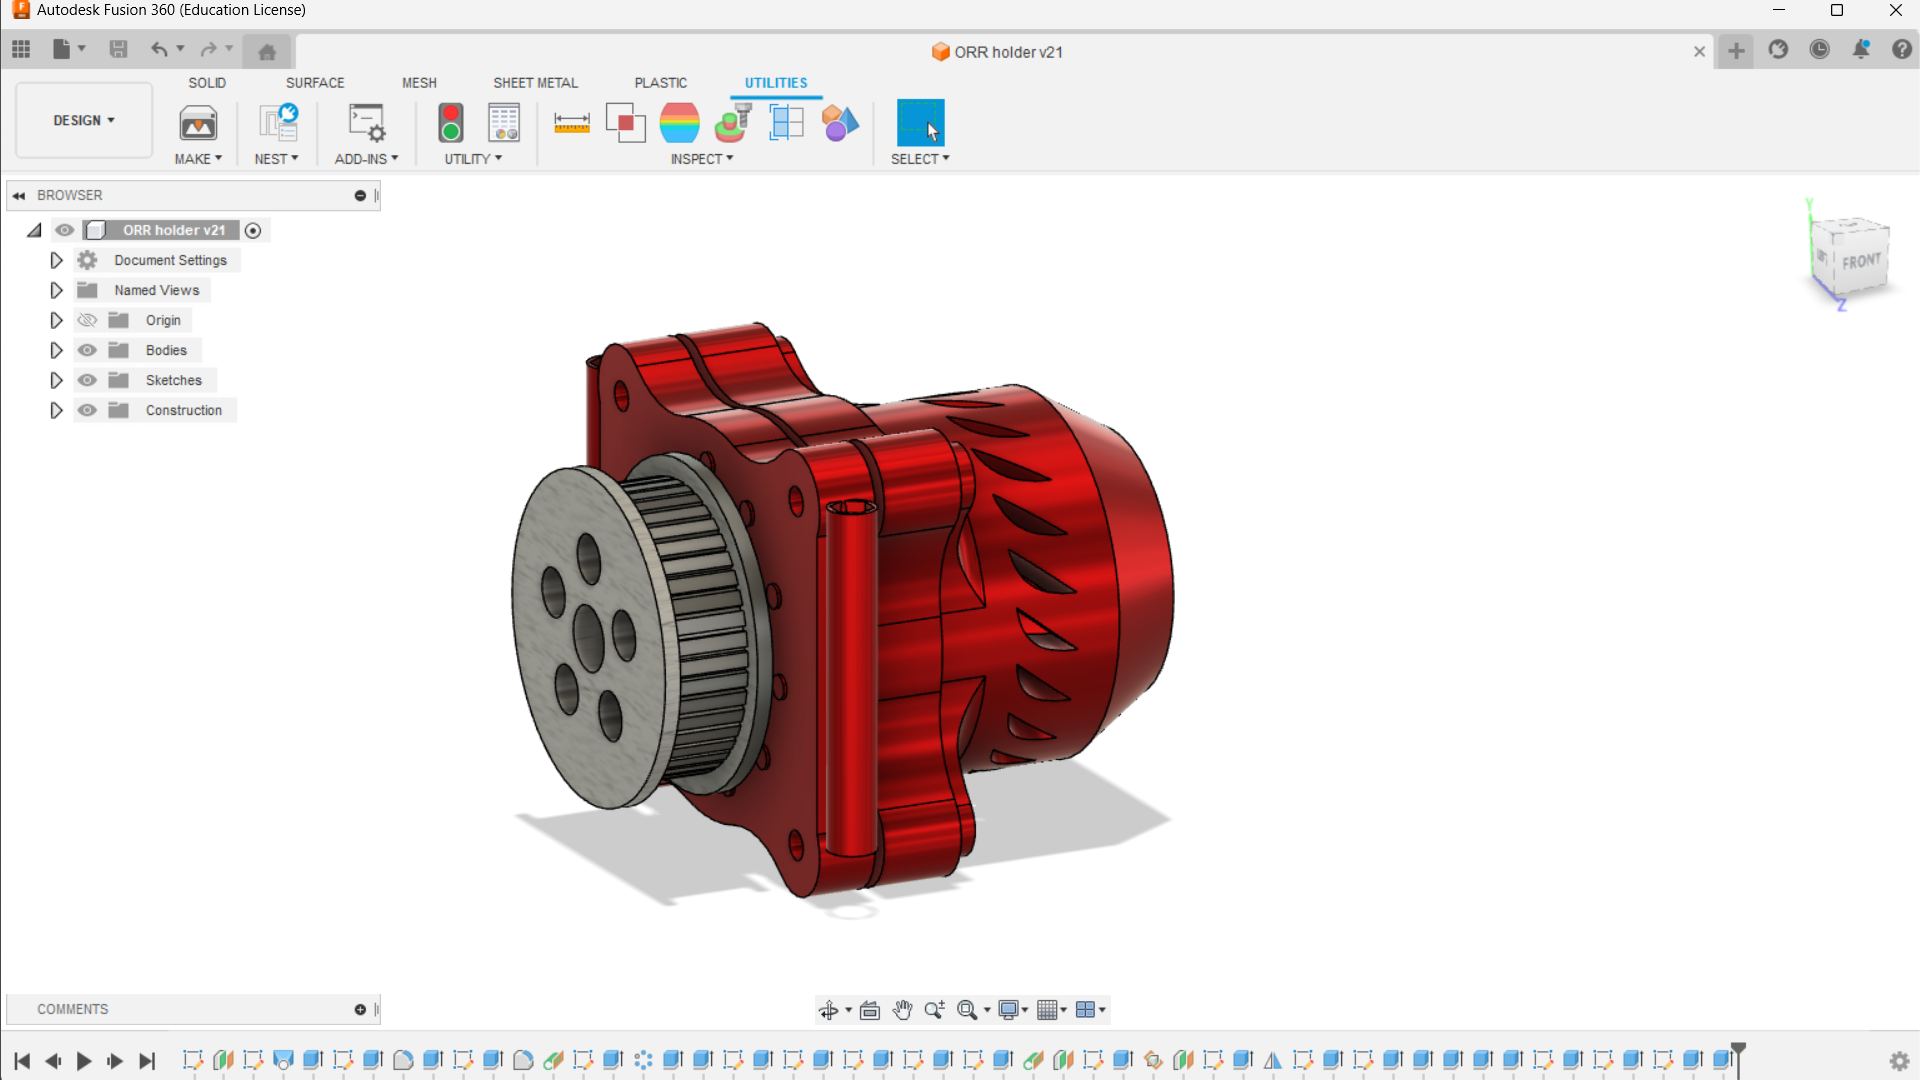Open the Zebra Analysis rainbow icon

[680, 123]
